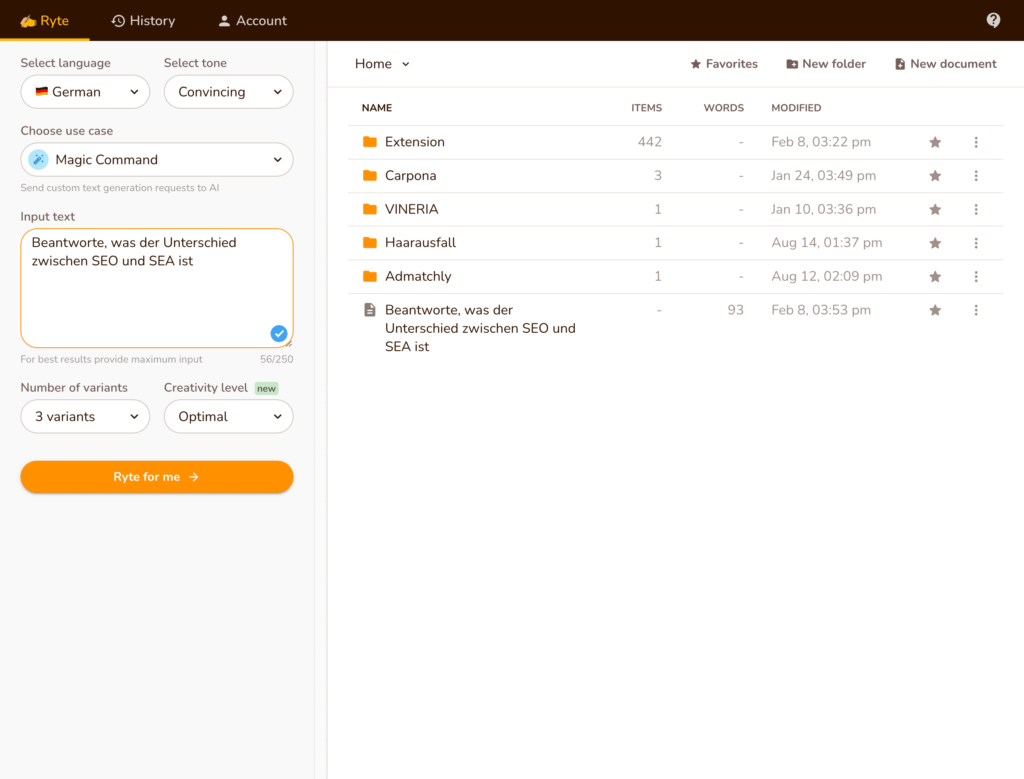Click the Aug 12, 02:09 pm date
The height and width of the screenshot is (779, 1024).
pos(827,277)
